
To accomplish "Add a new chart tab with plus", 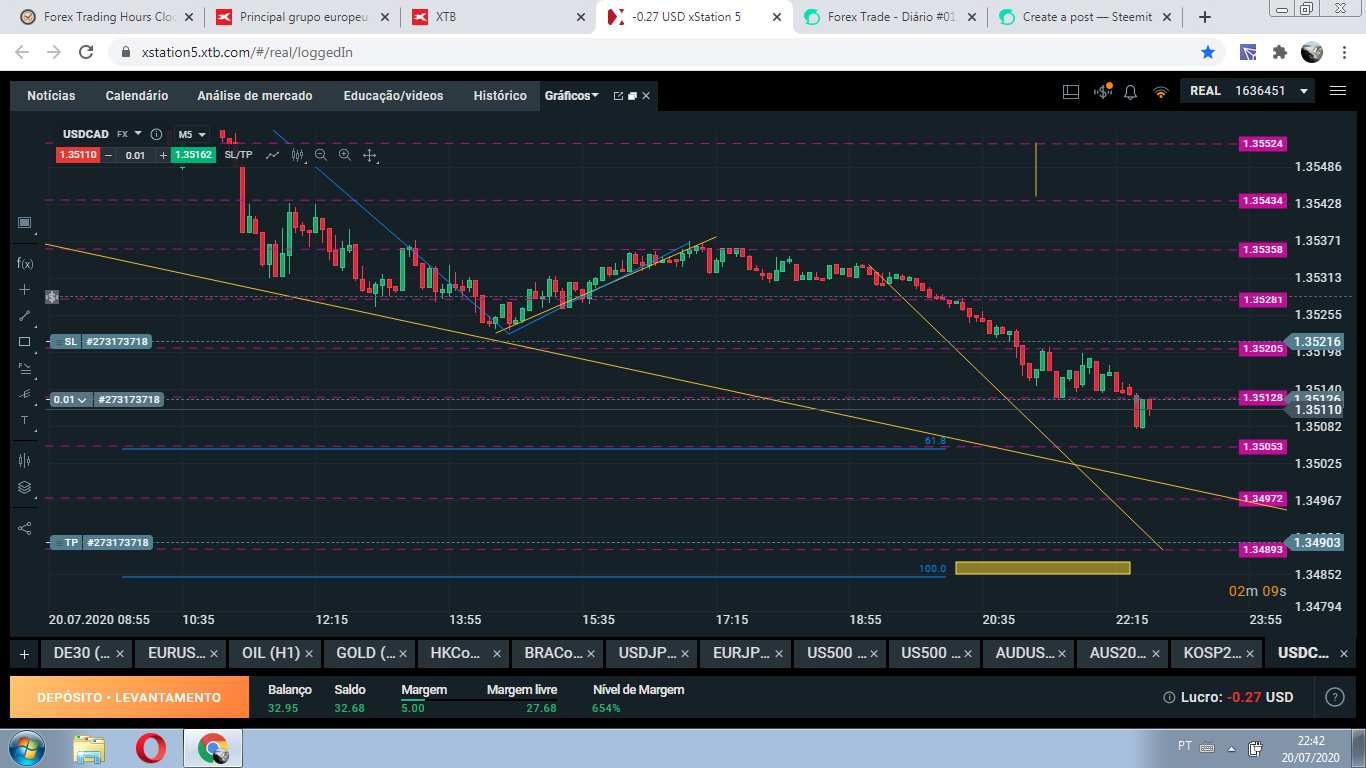I will tap(24, 654).
